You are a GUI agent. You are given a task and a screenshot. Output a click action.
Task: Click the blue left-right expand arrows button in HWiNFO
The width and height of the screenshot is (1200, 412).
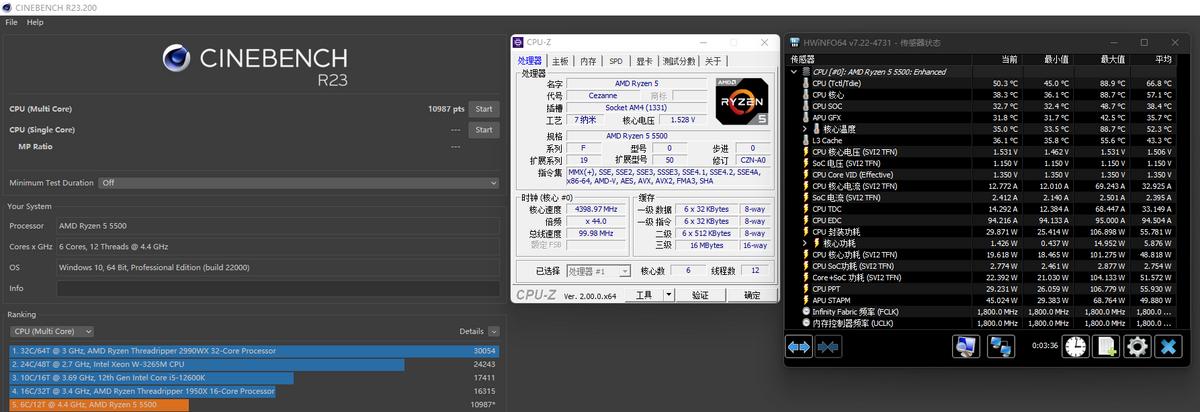coord(799,347)
